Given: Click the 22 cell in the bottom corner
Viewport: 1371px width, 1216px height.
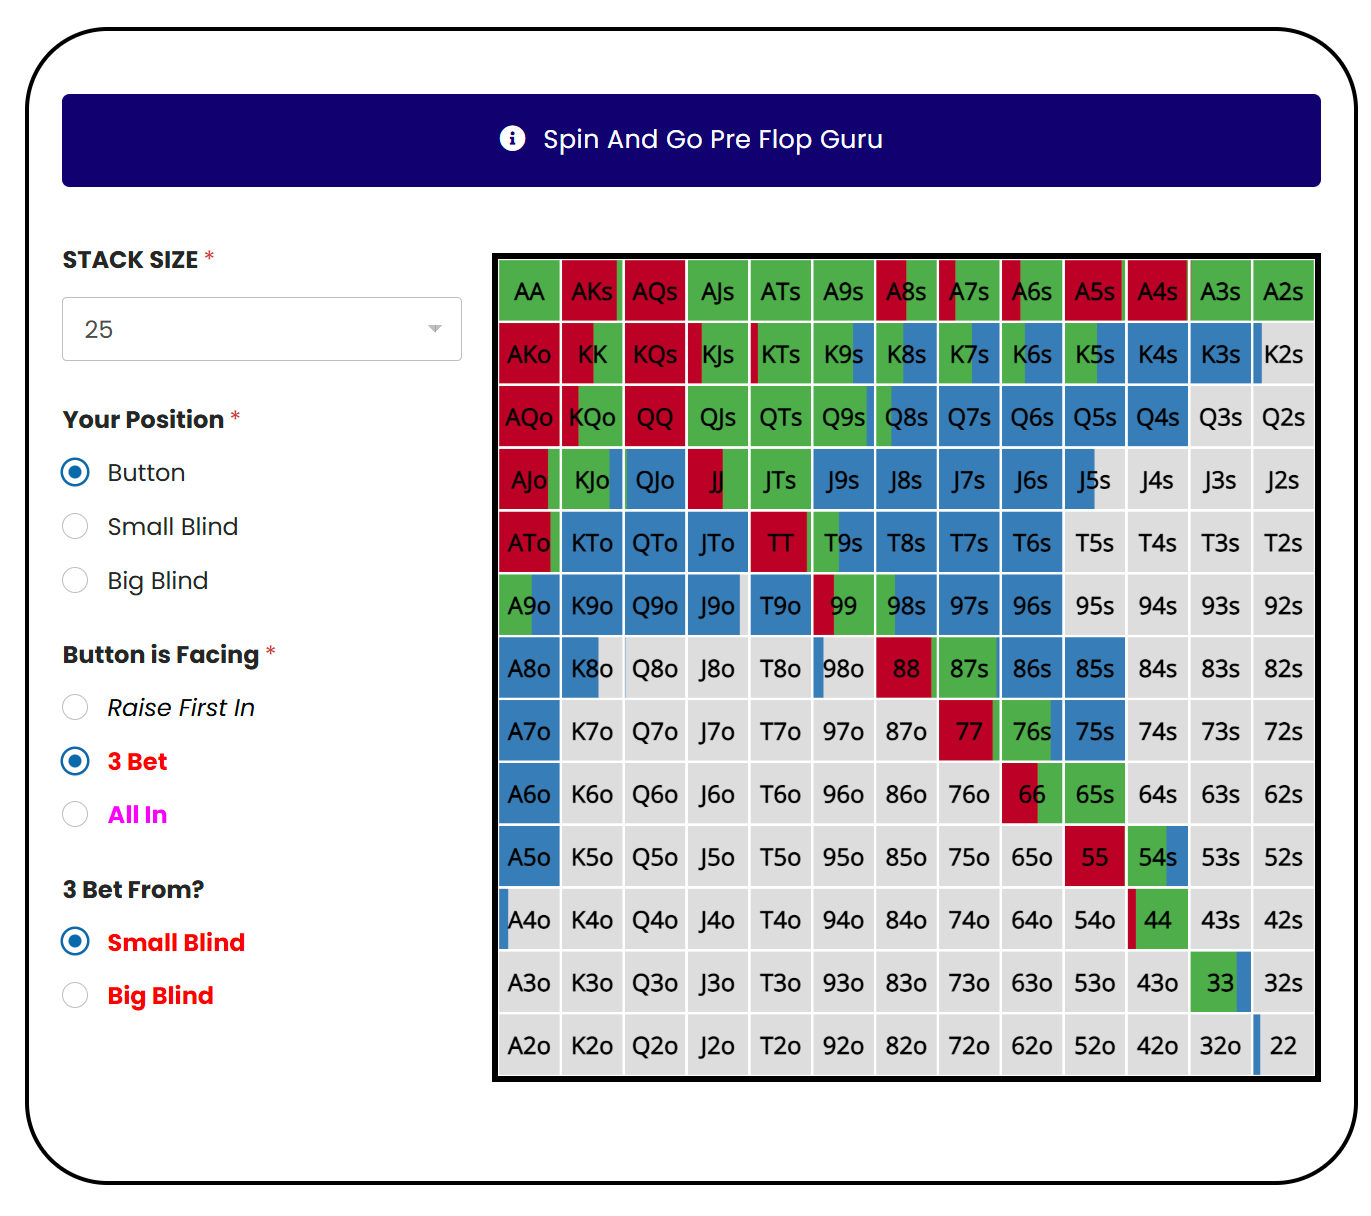Looking at the screenshot, I should 1283,1045.
